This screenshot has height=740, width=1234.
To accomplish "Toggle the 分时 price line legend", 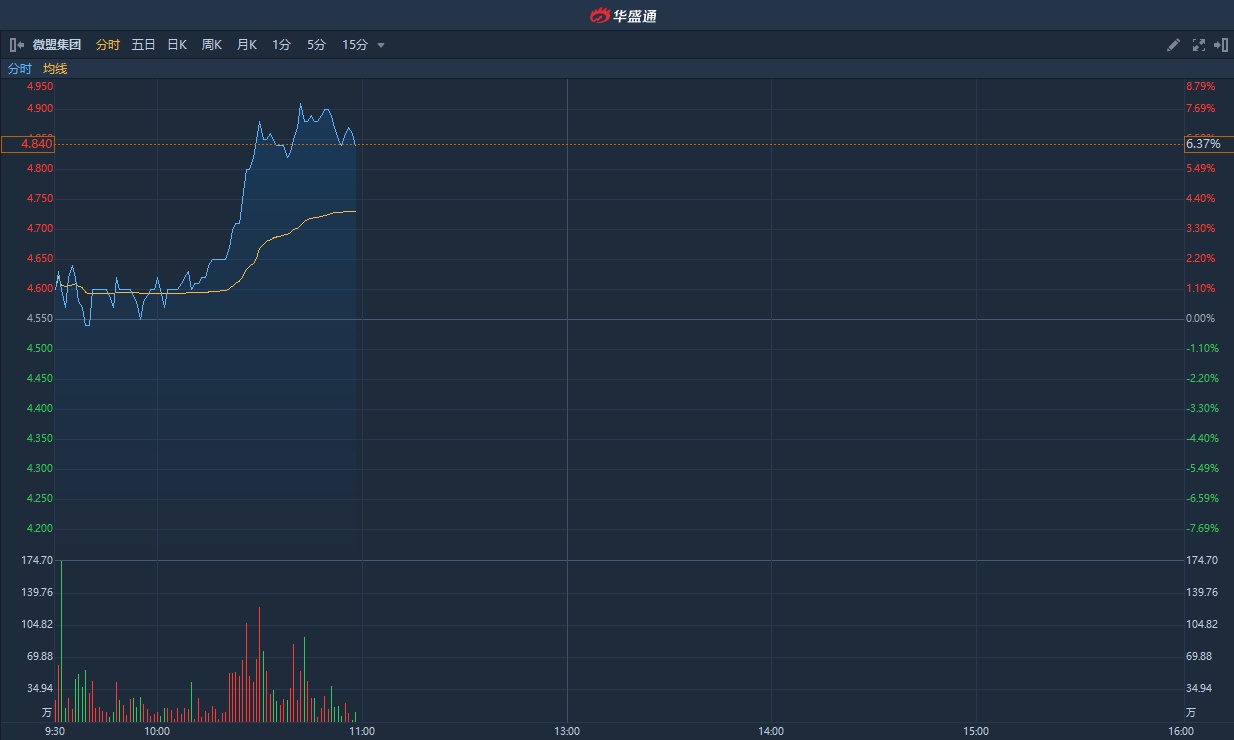I will click(20, 69).
